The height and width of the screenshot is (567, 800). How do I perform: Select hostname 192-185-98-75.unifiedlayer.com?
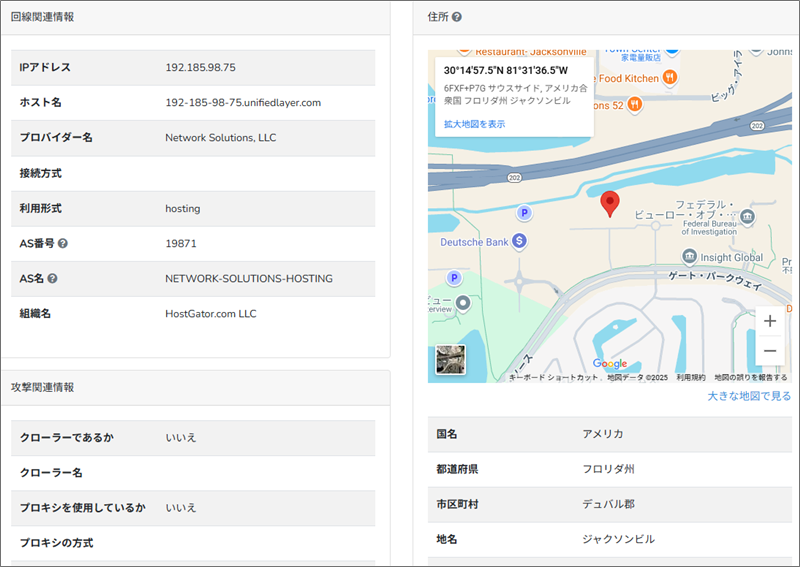pos(243,103)
